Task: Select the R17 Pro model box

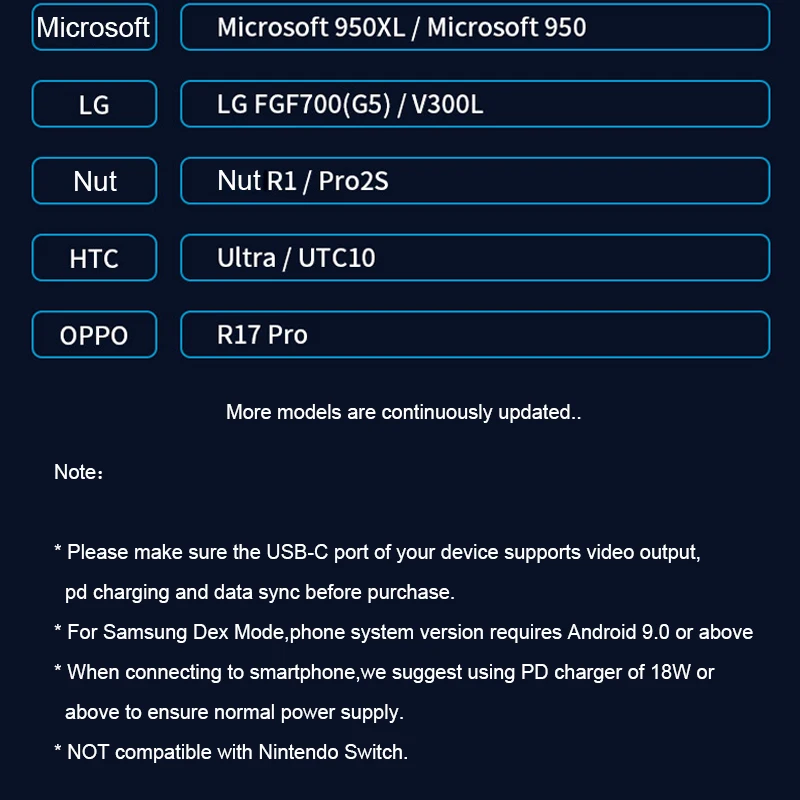Action: (x=474, y=335)
